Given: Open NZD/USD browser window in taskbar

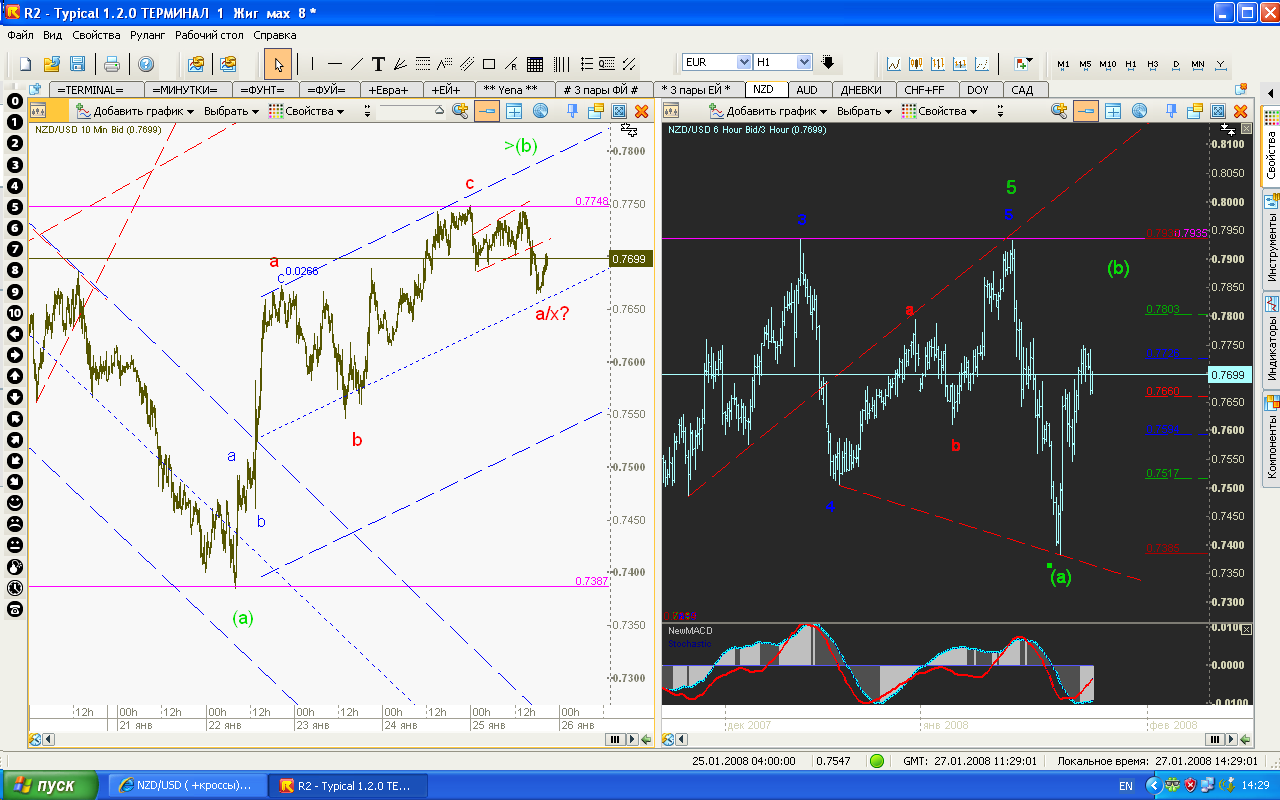Looking at the screenshot, I should [x=187, y=786].
